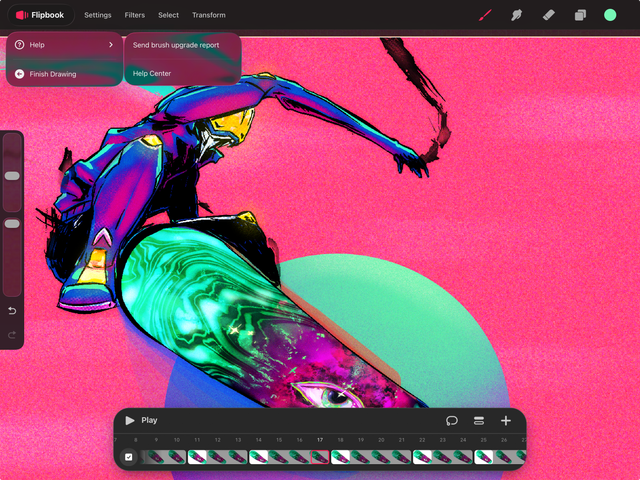Select the brush tool icon
The height and width of the screenshot is (480, 640).
(x=485, y=15)
